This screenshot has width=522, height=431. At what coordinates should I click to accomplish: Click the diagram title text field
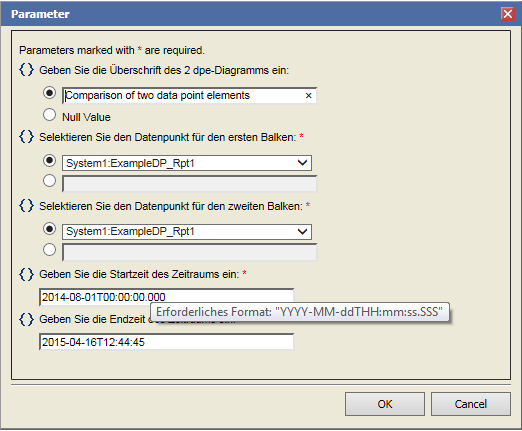click(x=189, y=96)
